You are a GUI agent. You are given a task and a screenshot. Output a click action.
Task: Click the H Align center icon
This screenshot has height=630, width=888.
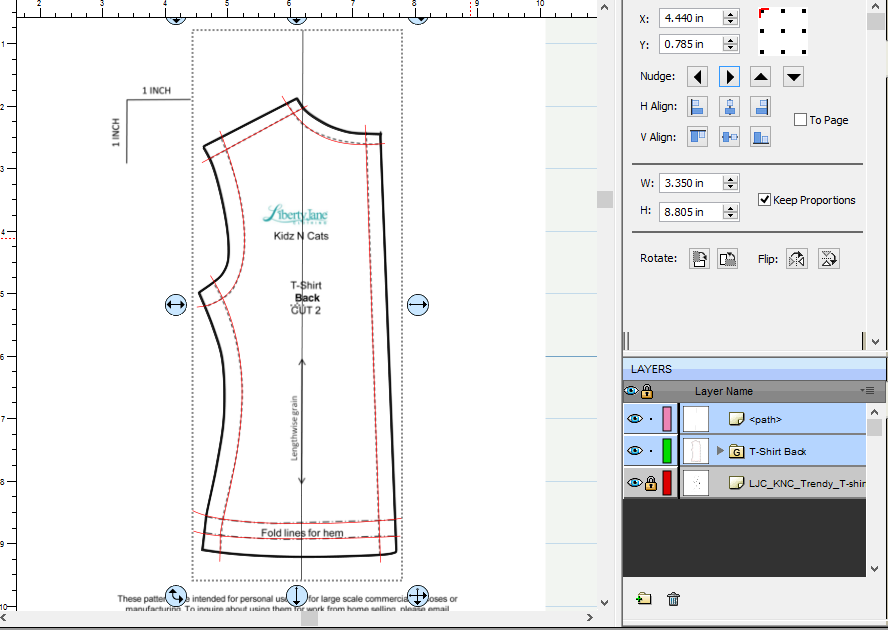point(730,107)
